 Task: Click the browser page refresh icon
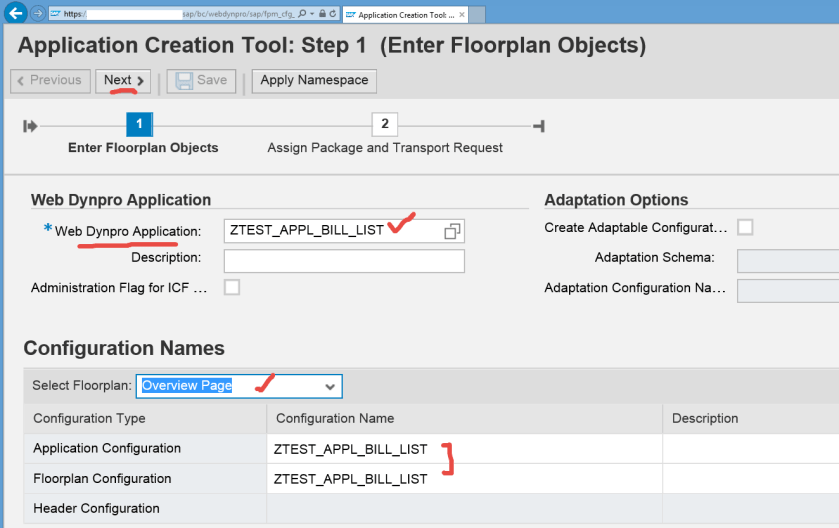333,15
